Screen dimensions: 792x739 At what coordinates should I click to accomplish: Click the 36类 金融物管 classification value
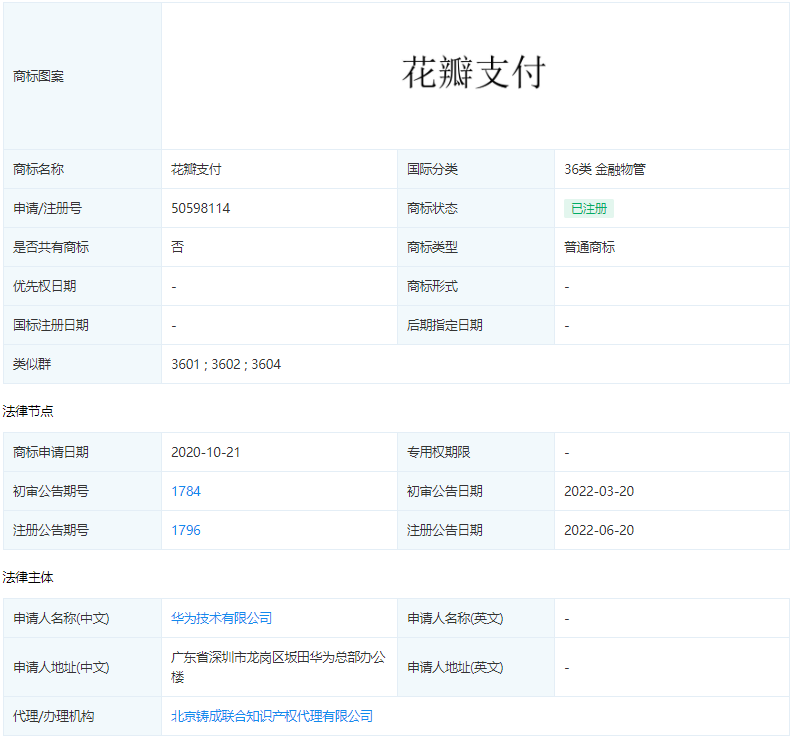pos(605,169)
